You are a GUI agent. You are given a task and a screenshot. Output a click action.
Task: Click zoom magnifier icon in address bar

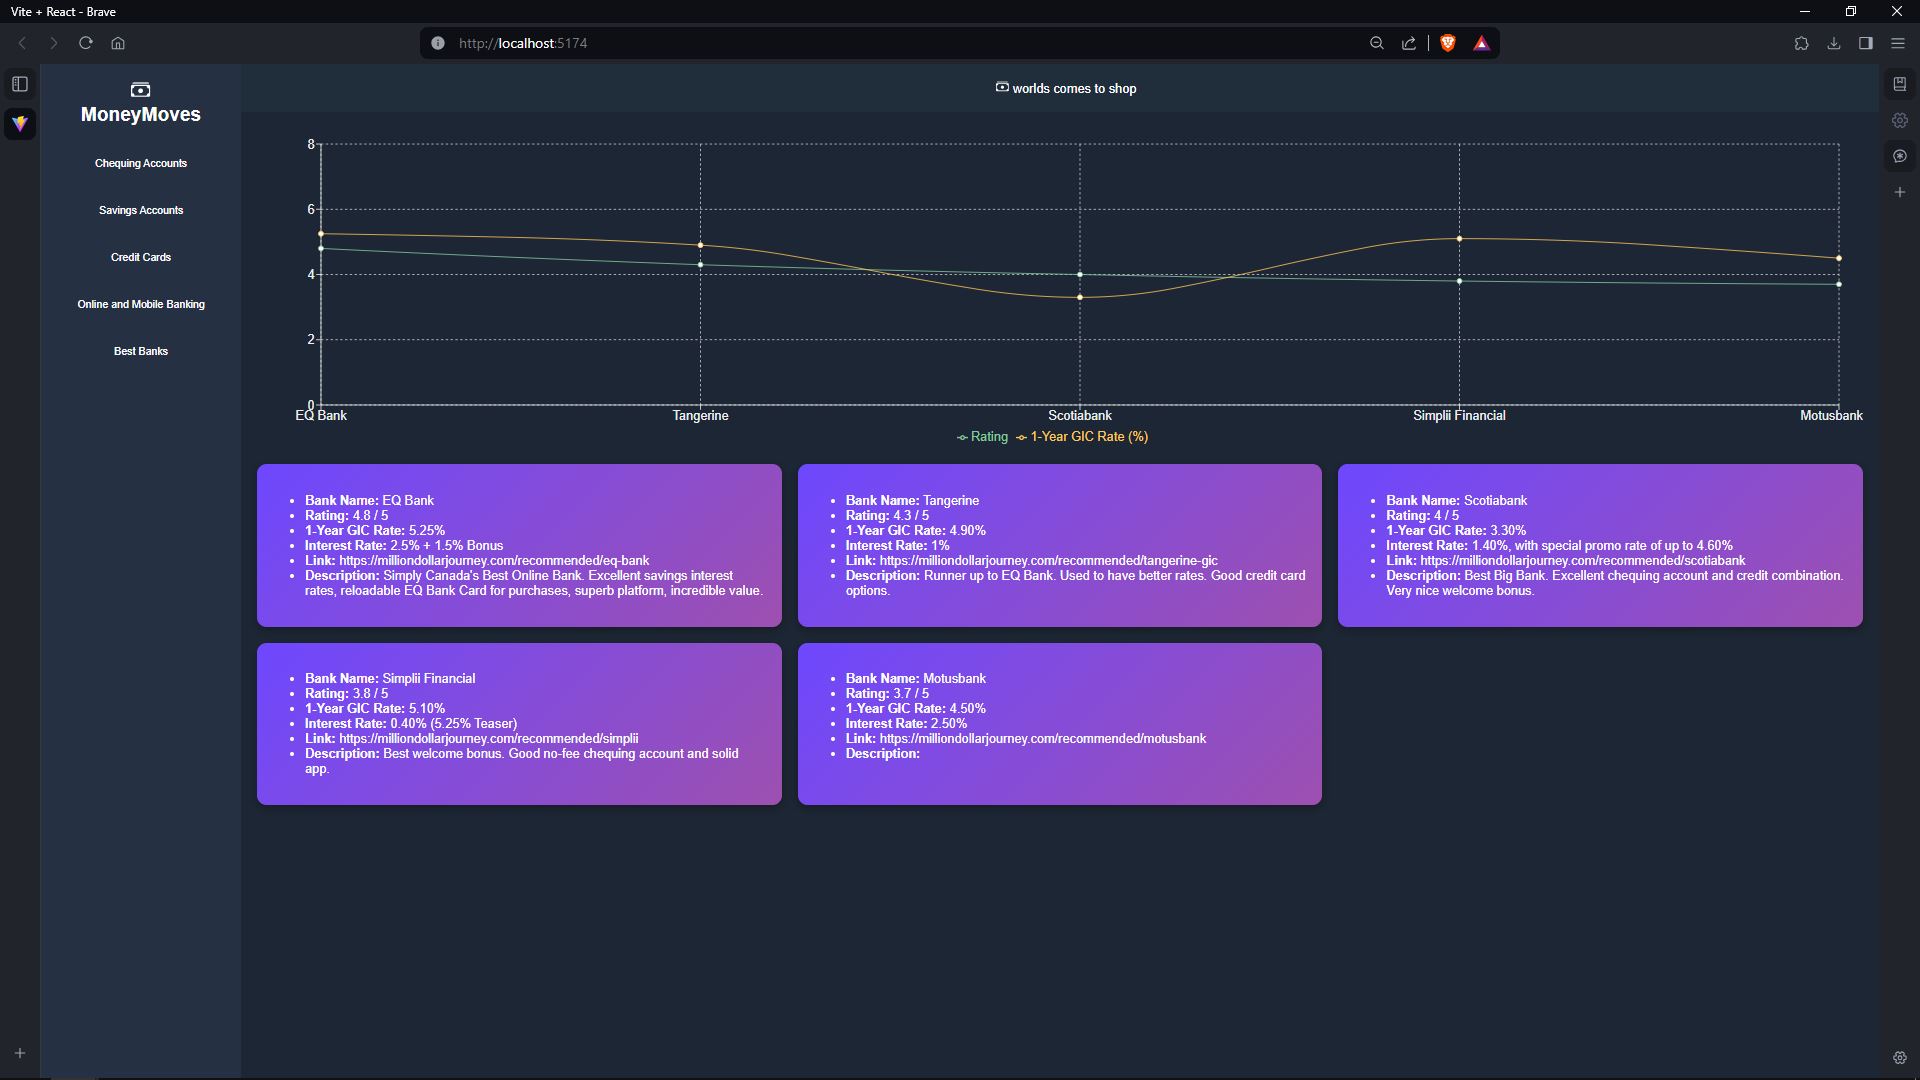(x=1377, y=43)
